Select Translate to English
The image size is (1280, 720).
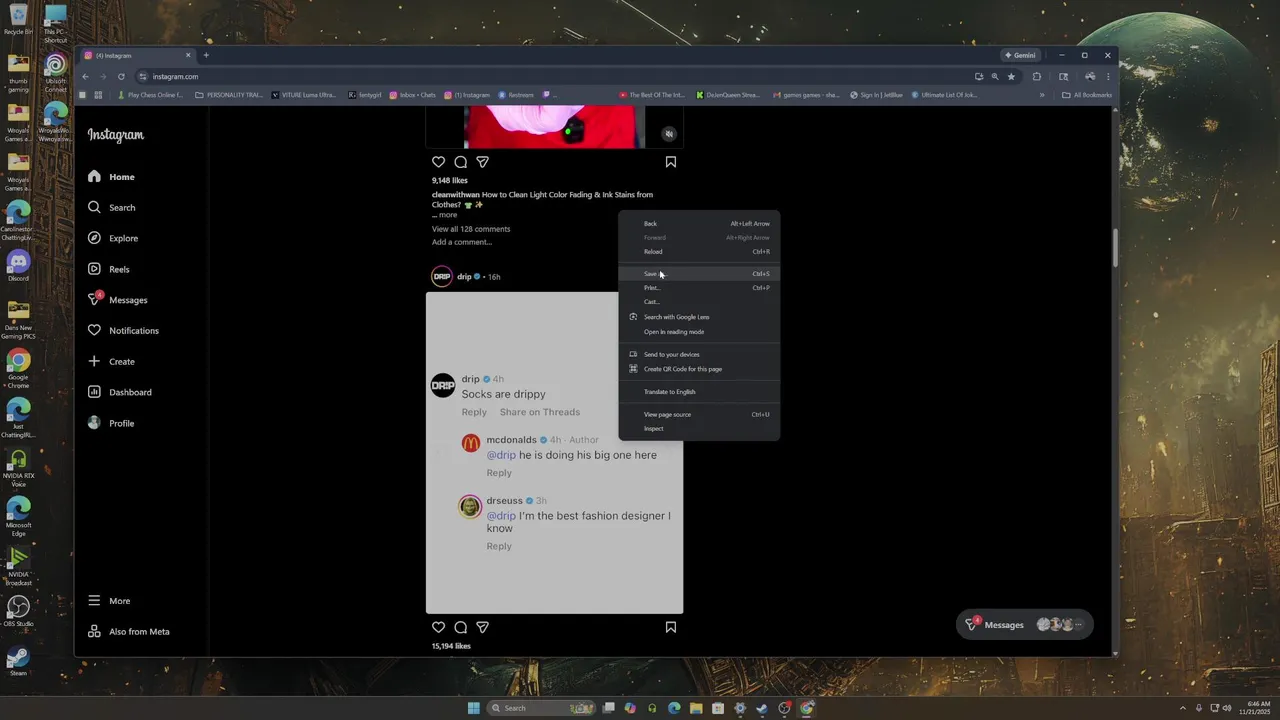pos(699,392)
